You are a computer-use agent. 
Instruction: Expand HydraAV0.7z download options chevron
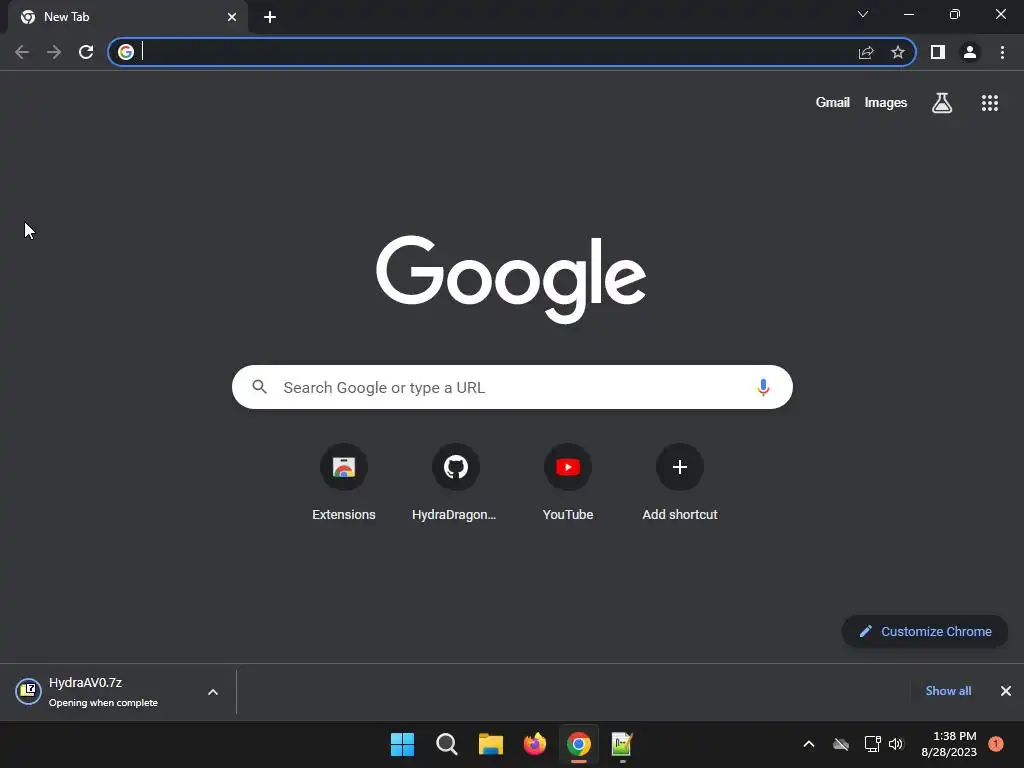click(x=213, y=692)
